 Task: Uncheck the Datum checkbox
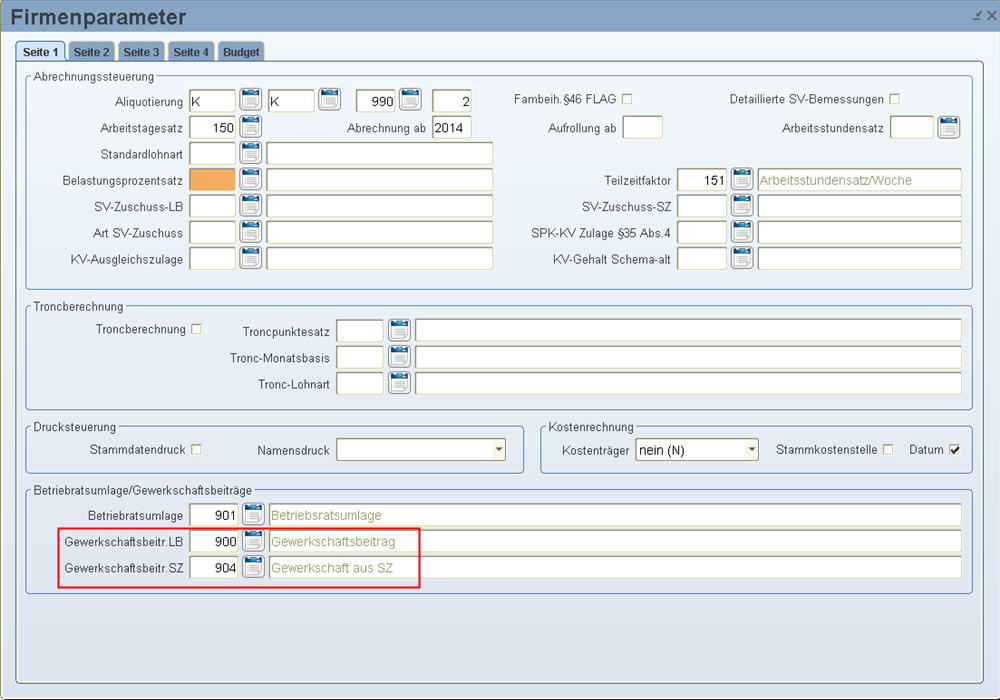pyautogui.click(x=954, y=449)
